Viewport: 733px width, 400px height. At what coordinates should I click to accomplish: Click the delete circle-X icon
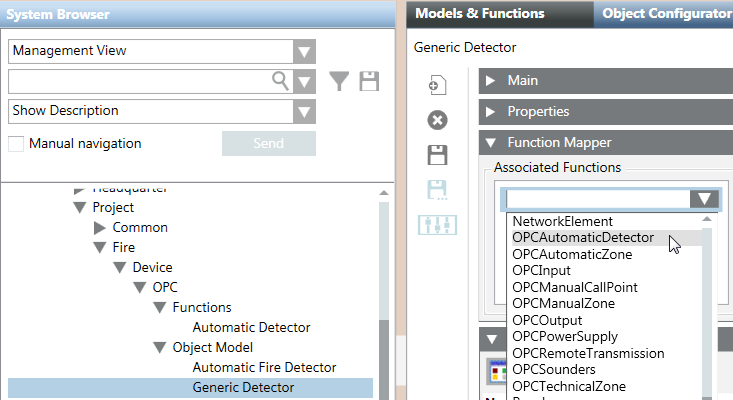click(437, 120)
